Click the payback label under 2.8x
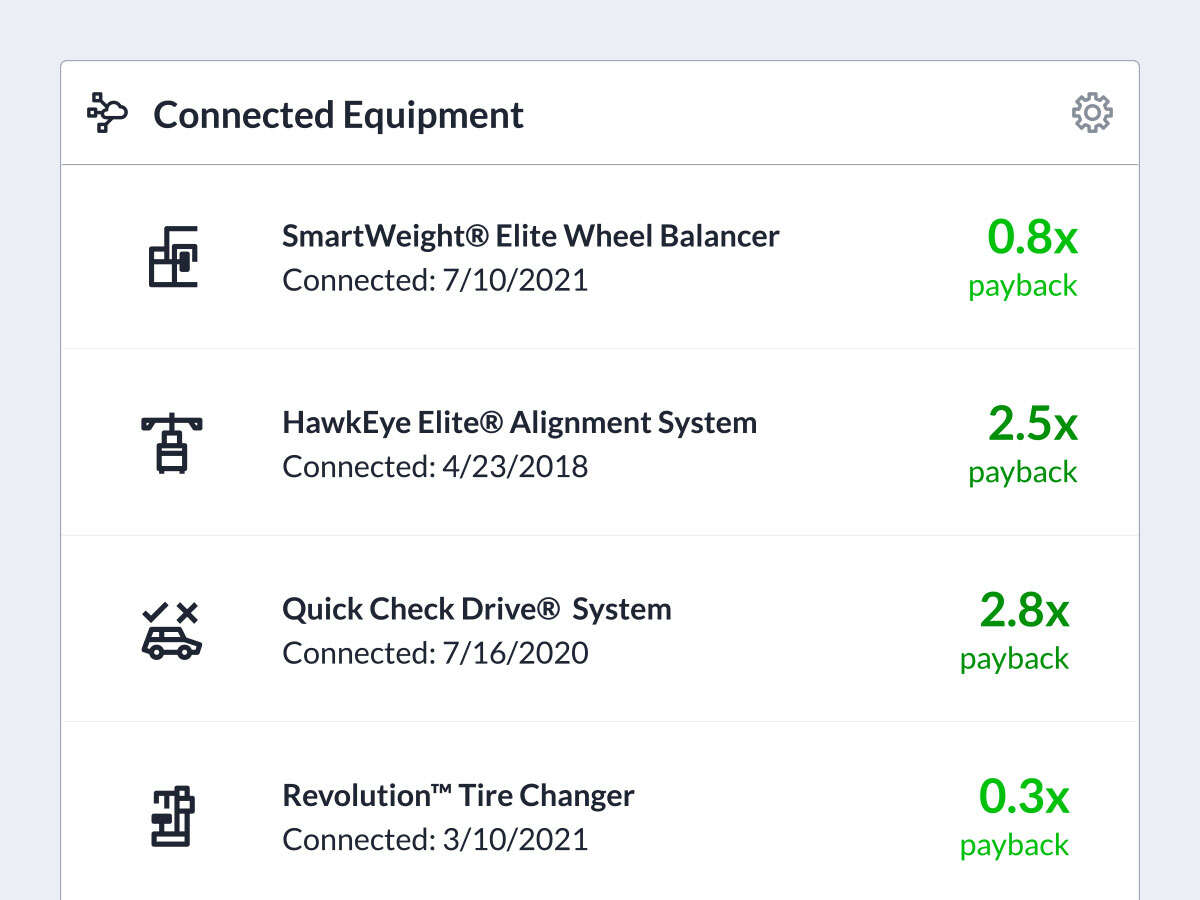 coord(1014,659)
